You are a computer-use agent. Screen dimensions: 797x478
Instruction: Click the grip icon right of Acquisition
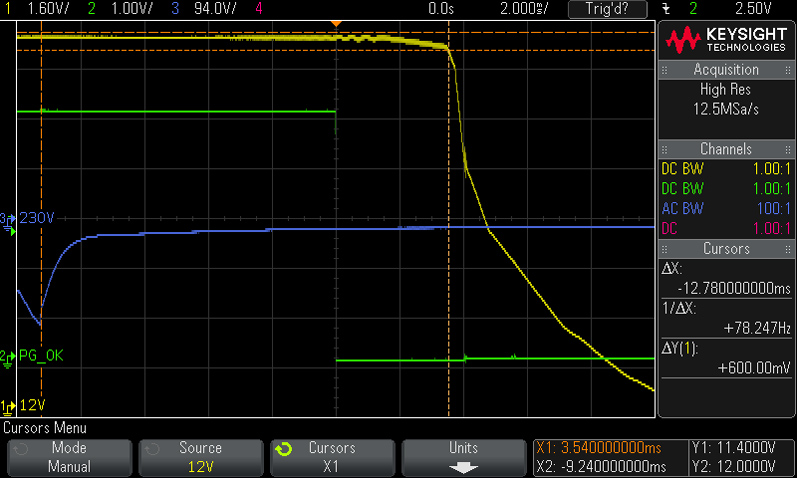click(788, 70)
